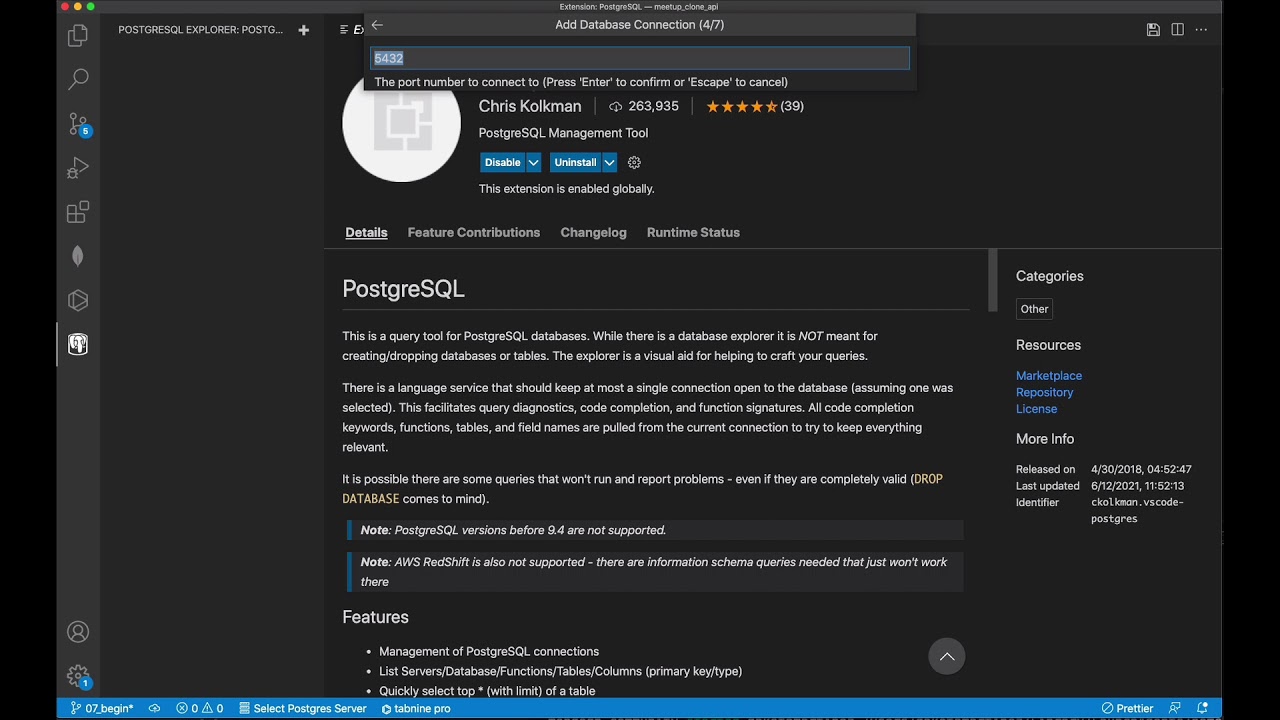1280x720 pixels.
Task: Open the extension settings gear
Action: (634, 162)
